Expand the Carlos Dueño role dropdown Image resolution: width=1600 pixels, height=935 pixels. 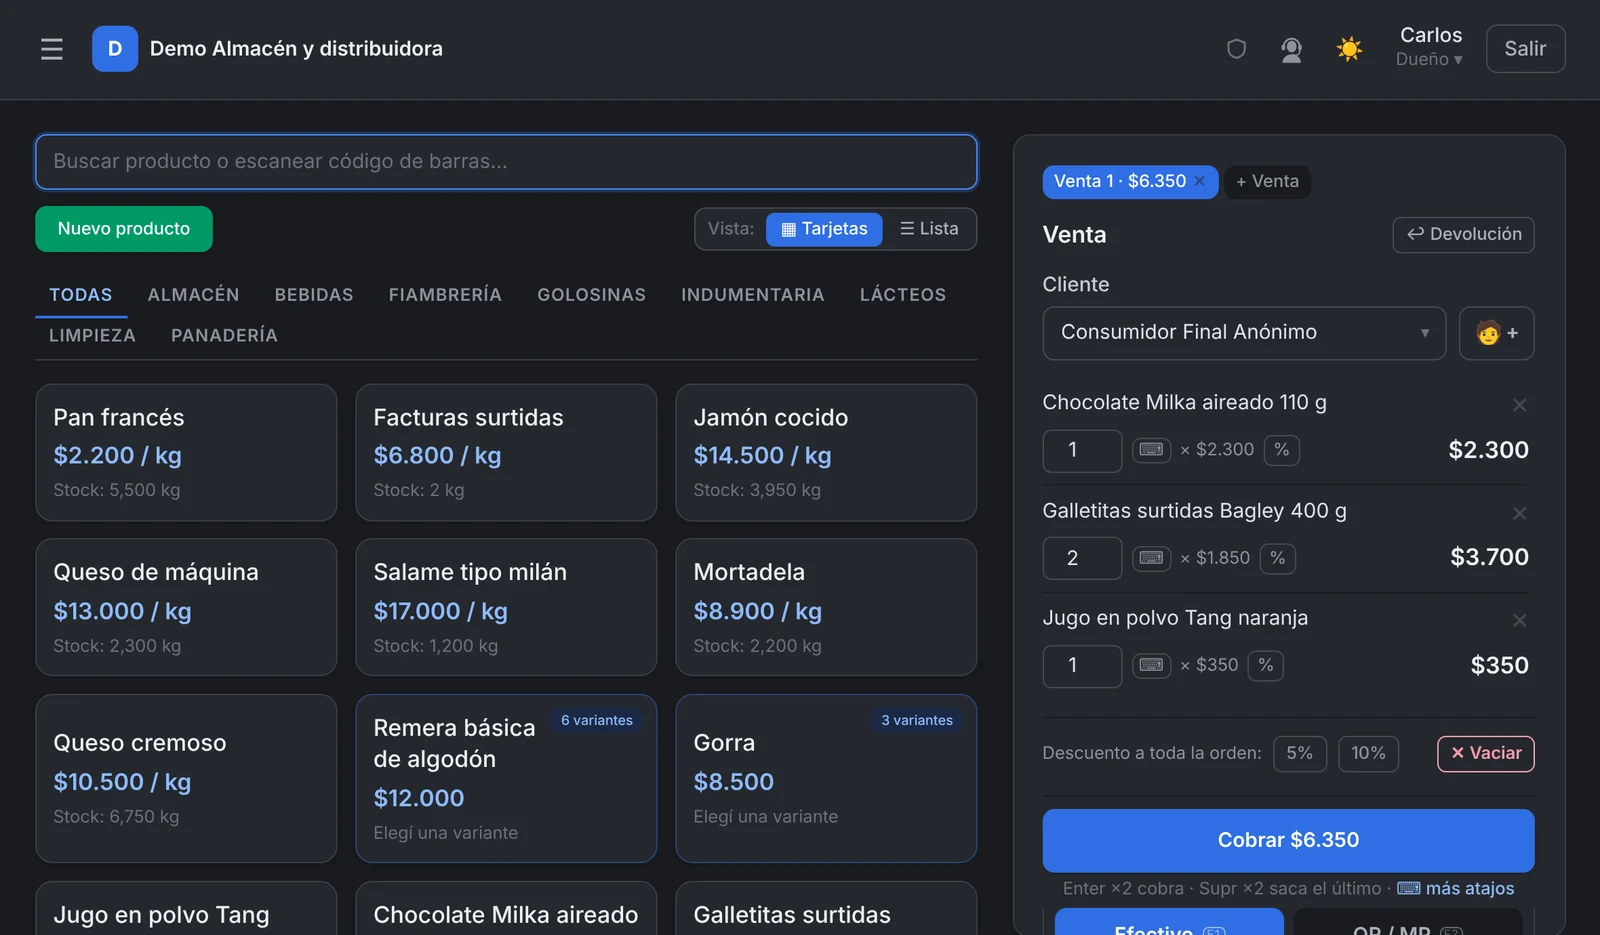[1430, 48]
